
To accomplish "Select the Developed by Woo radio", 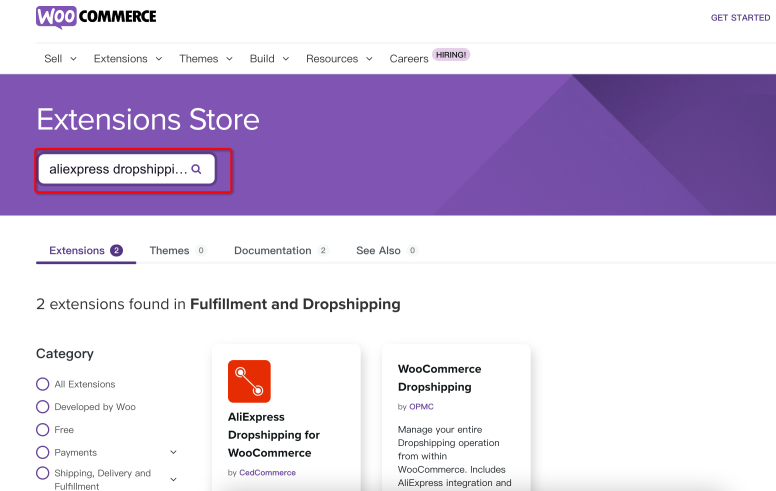I will pyautogui.click(x=43, y=407).
